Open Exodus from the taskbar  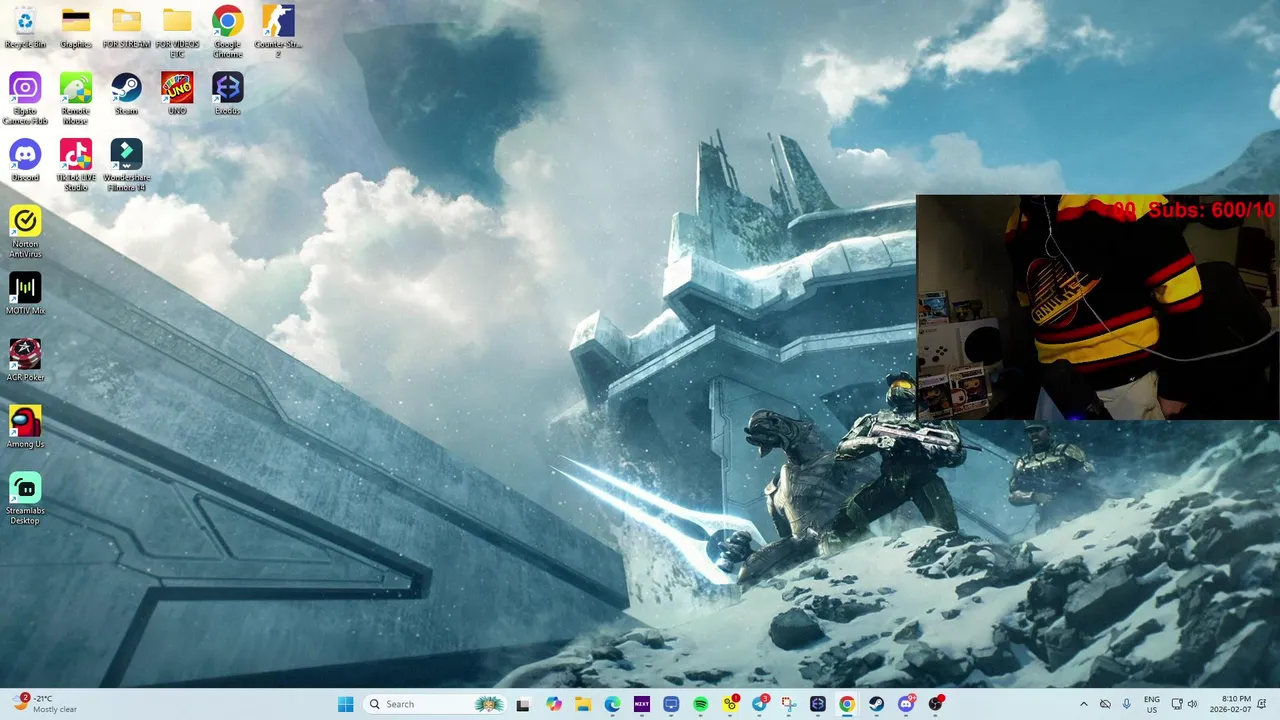point(818,704)
